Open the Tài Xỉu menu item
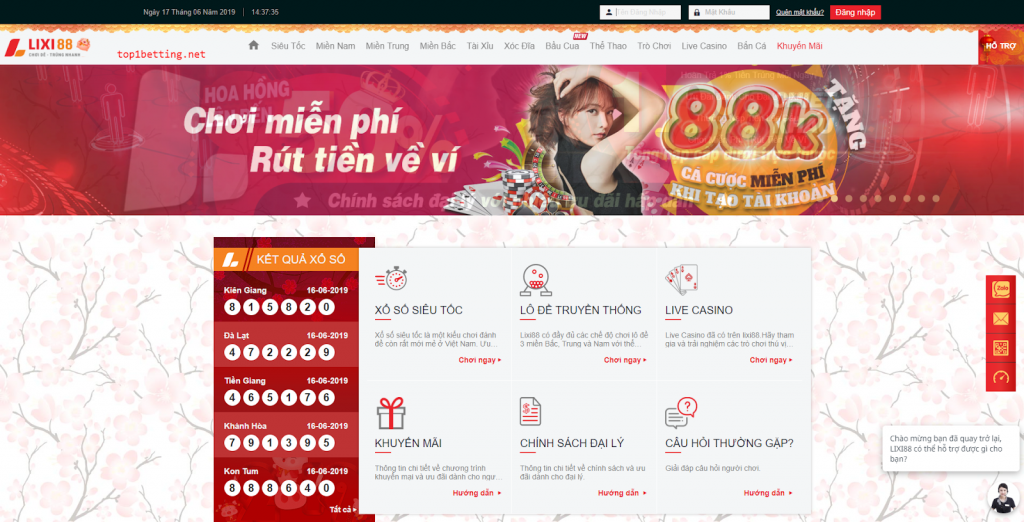 pyautogui.click(x=480, y=46)
